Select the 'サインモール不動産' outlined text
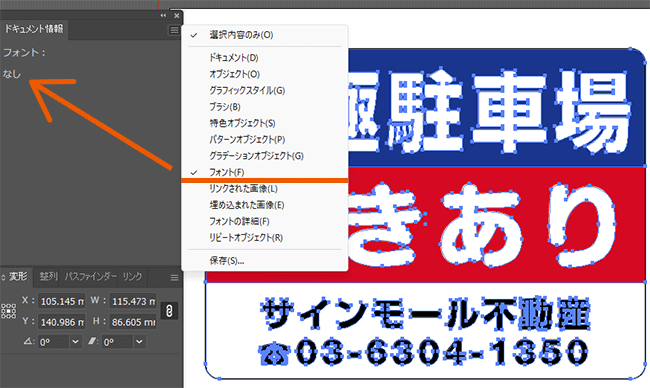This screenshot has height=388, width=650. point(425,315)
